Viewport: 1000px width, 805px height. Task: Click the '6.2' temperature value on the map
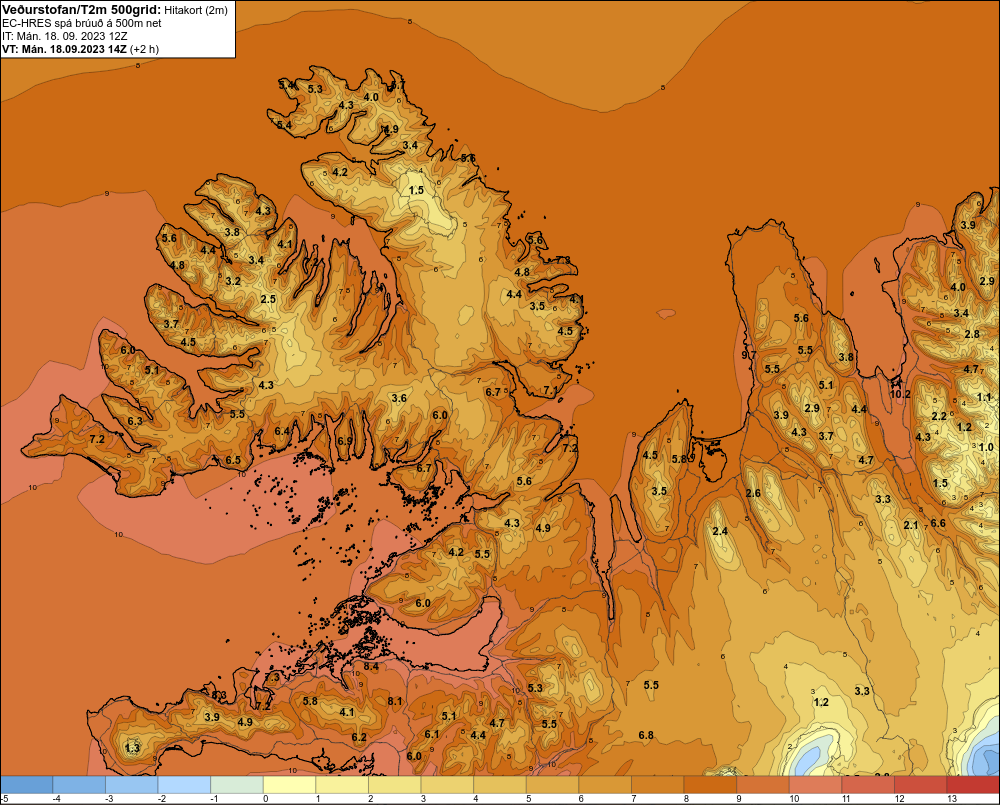click(x=359, y=737)
